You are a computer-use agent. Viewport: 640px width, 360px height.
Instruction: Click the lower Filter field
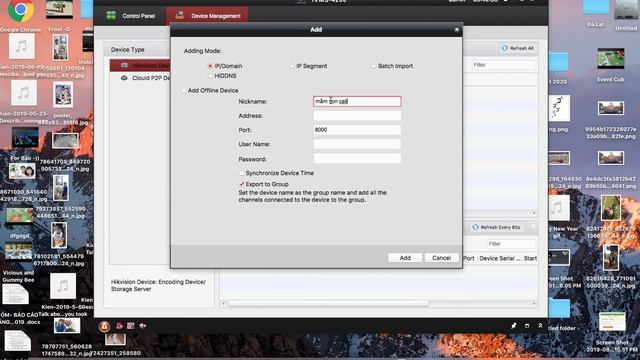(x=511, y=244)
